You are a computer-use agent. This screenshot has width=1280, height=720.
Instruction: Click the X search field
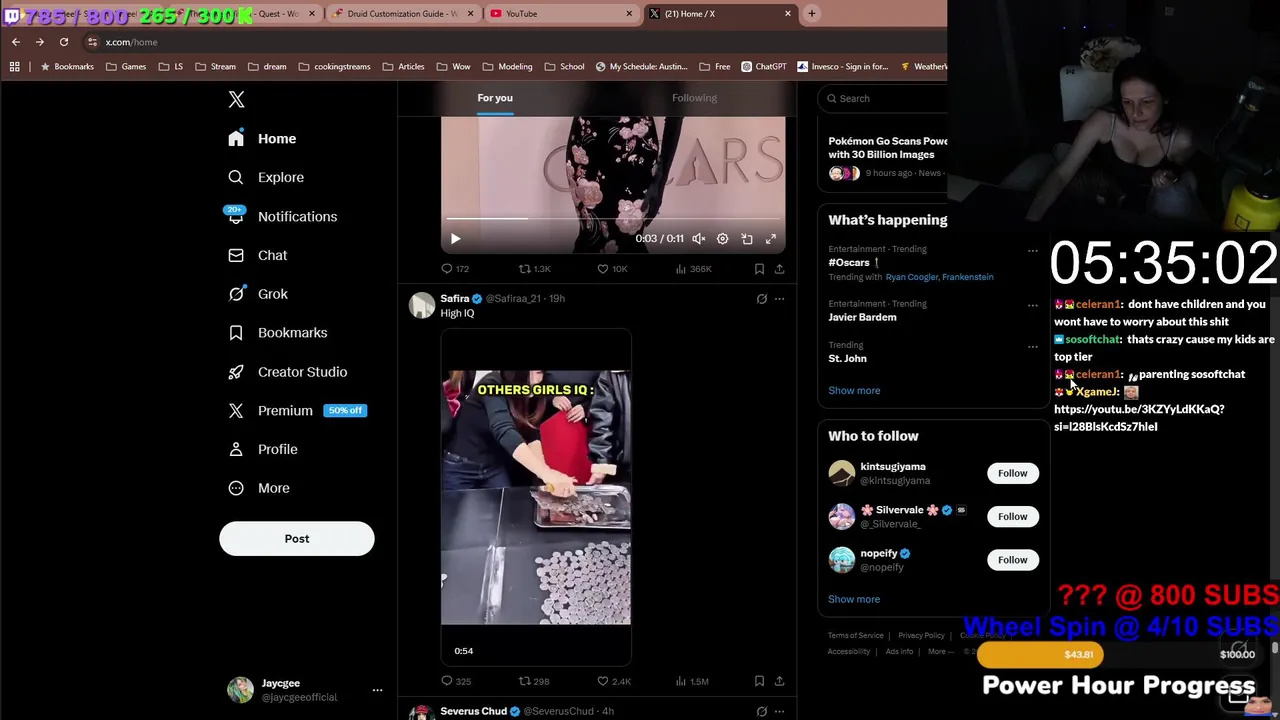coord(883,98)
